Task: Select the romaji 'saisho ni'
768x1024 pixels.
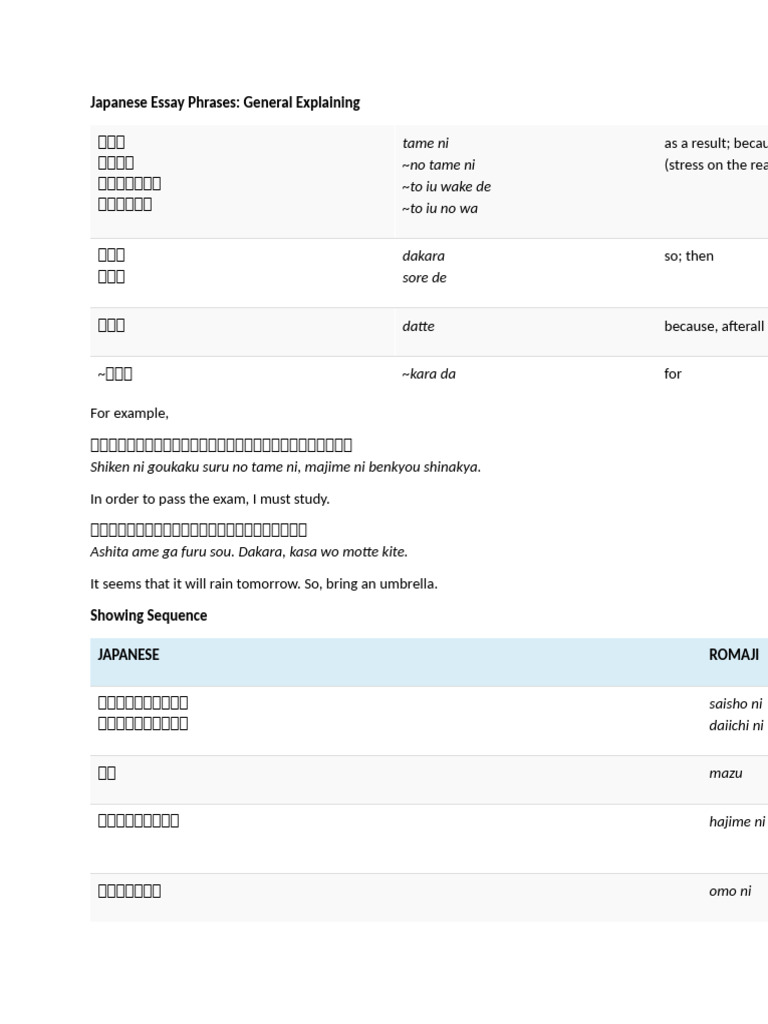Action: [x=735, y=704]
